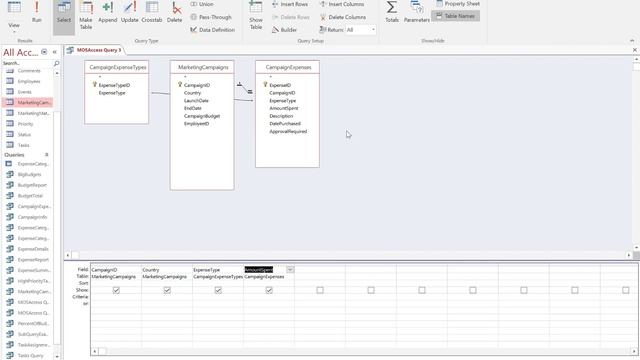Click the Run query icon
The image size is (640, 360).
pyautogui.click(x=37, y=12)
